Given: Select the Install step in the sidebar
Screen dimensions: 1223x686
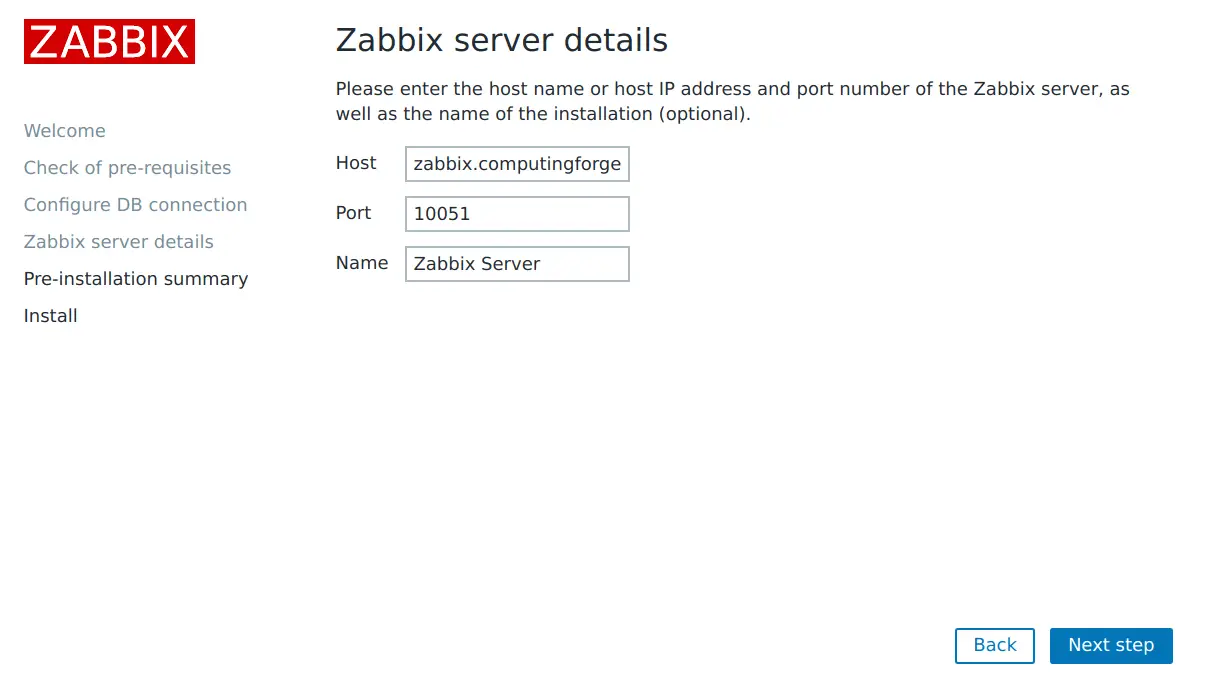Looking at the screenshot, I should coord(51,316).
